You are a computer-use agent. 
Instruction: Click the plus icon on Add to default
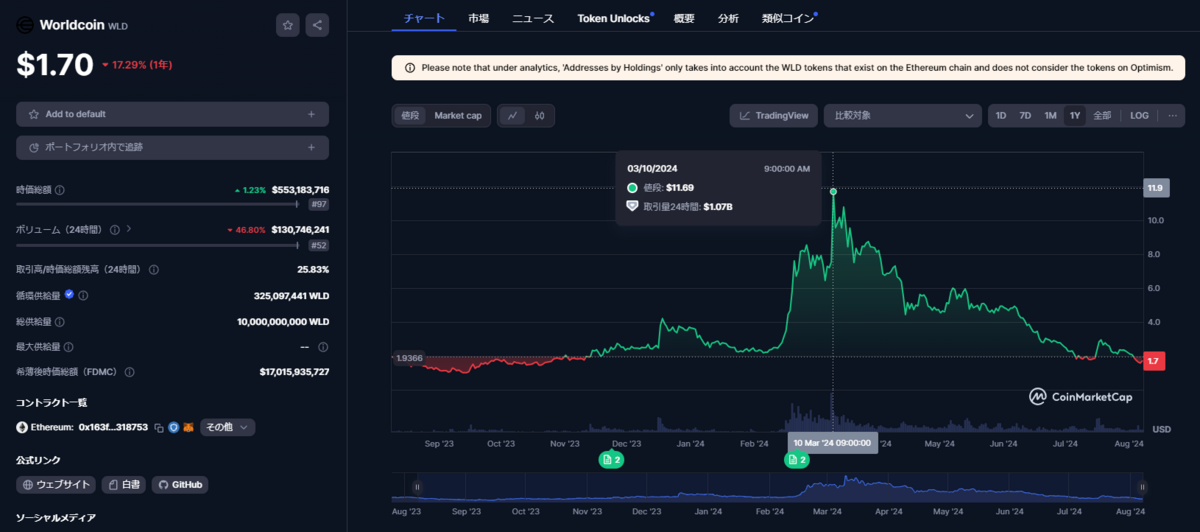coord(311,114)
